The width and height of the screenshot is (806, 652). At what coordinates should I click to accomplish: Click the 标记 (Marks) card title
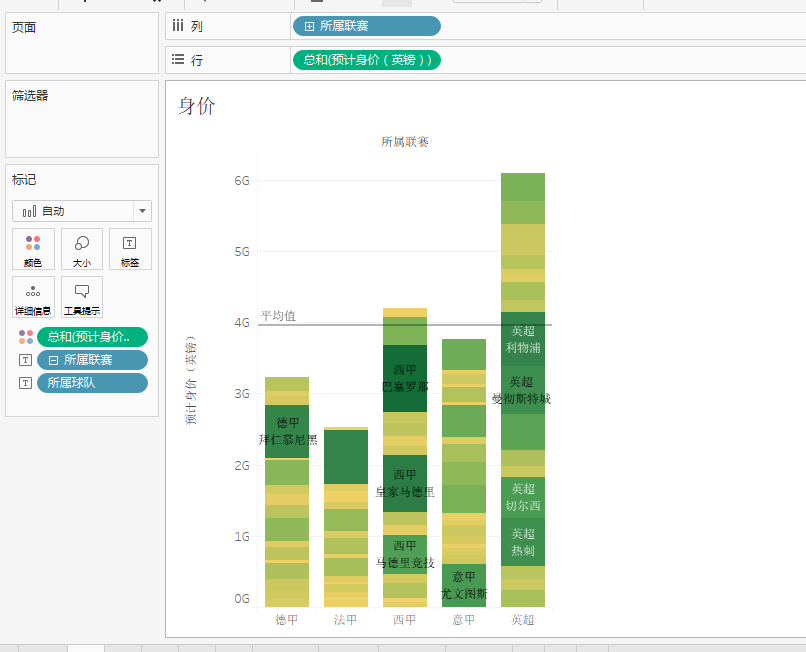pos(24,180)
